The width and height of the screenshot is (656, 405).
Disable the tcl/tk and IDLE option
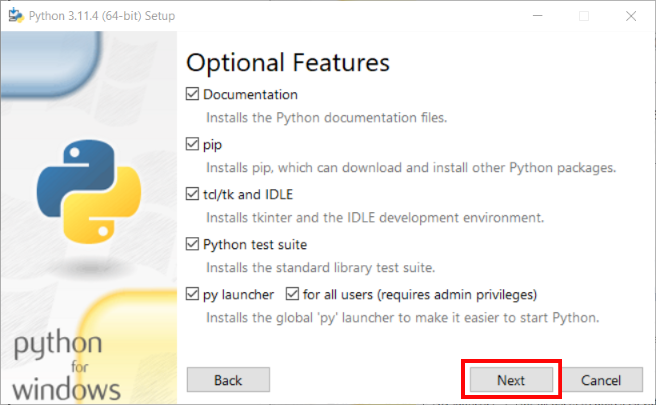193,194
